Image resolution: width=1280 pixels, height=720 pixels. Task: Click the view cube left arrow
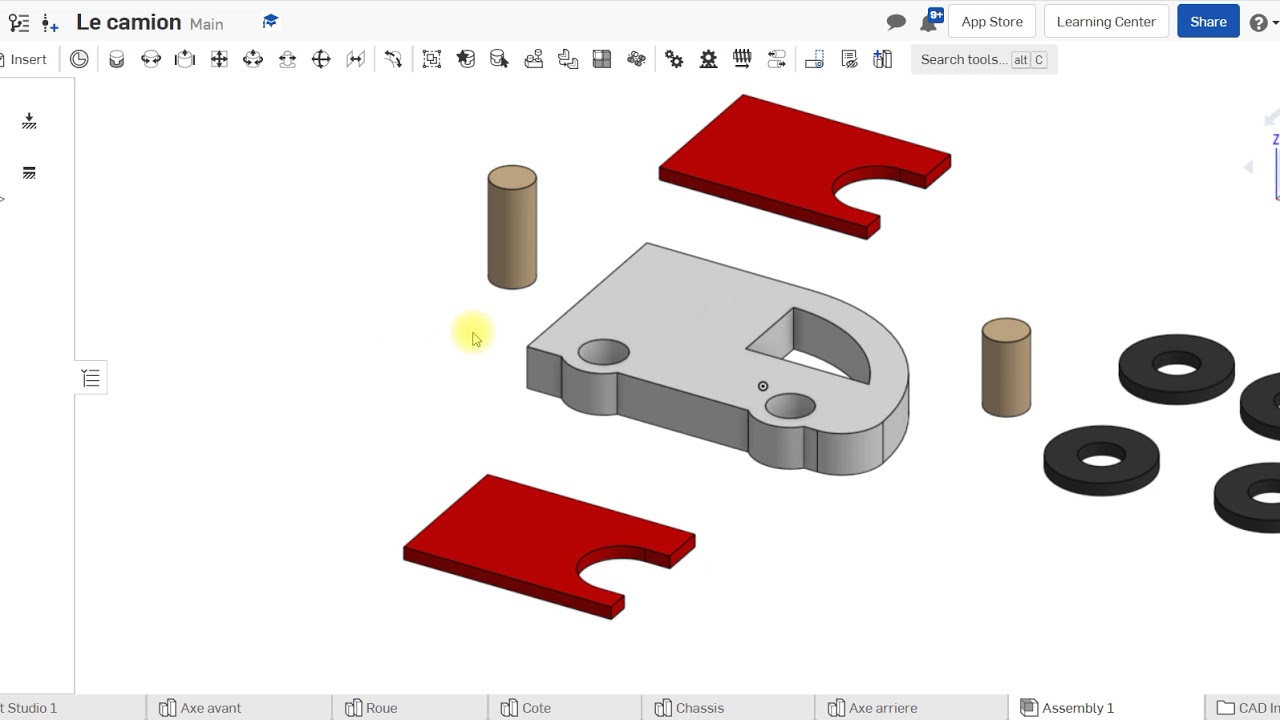tap(1249, 167)
